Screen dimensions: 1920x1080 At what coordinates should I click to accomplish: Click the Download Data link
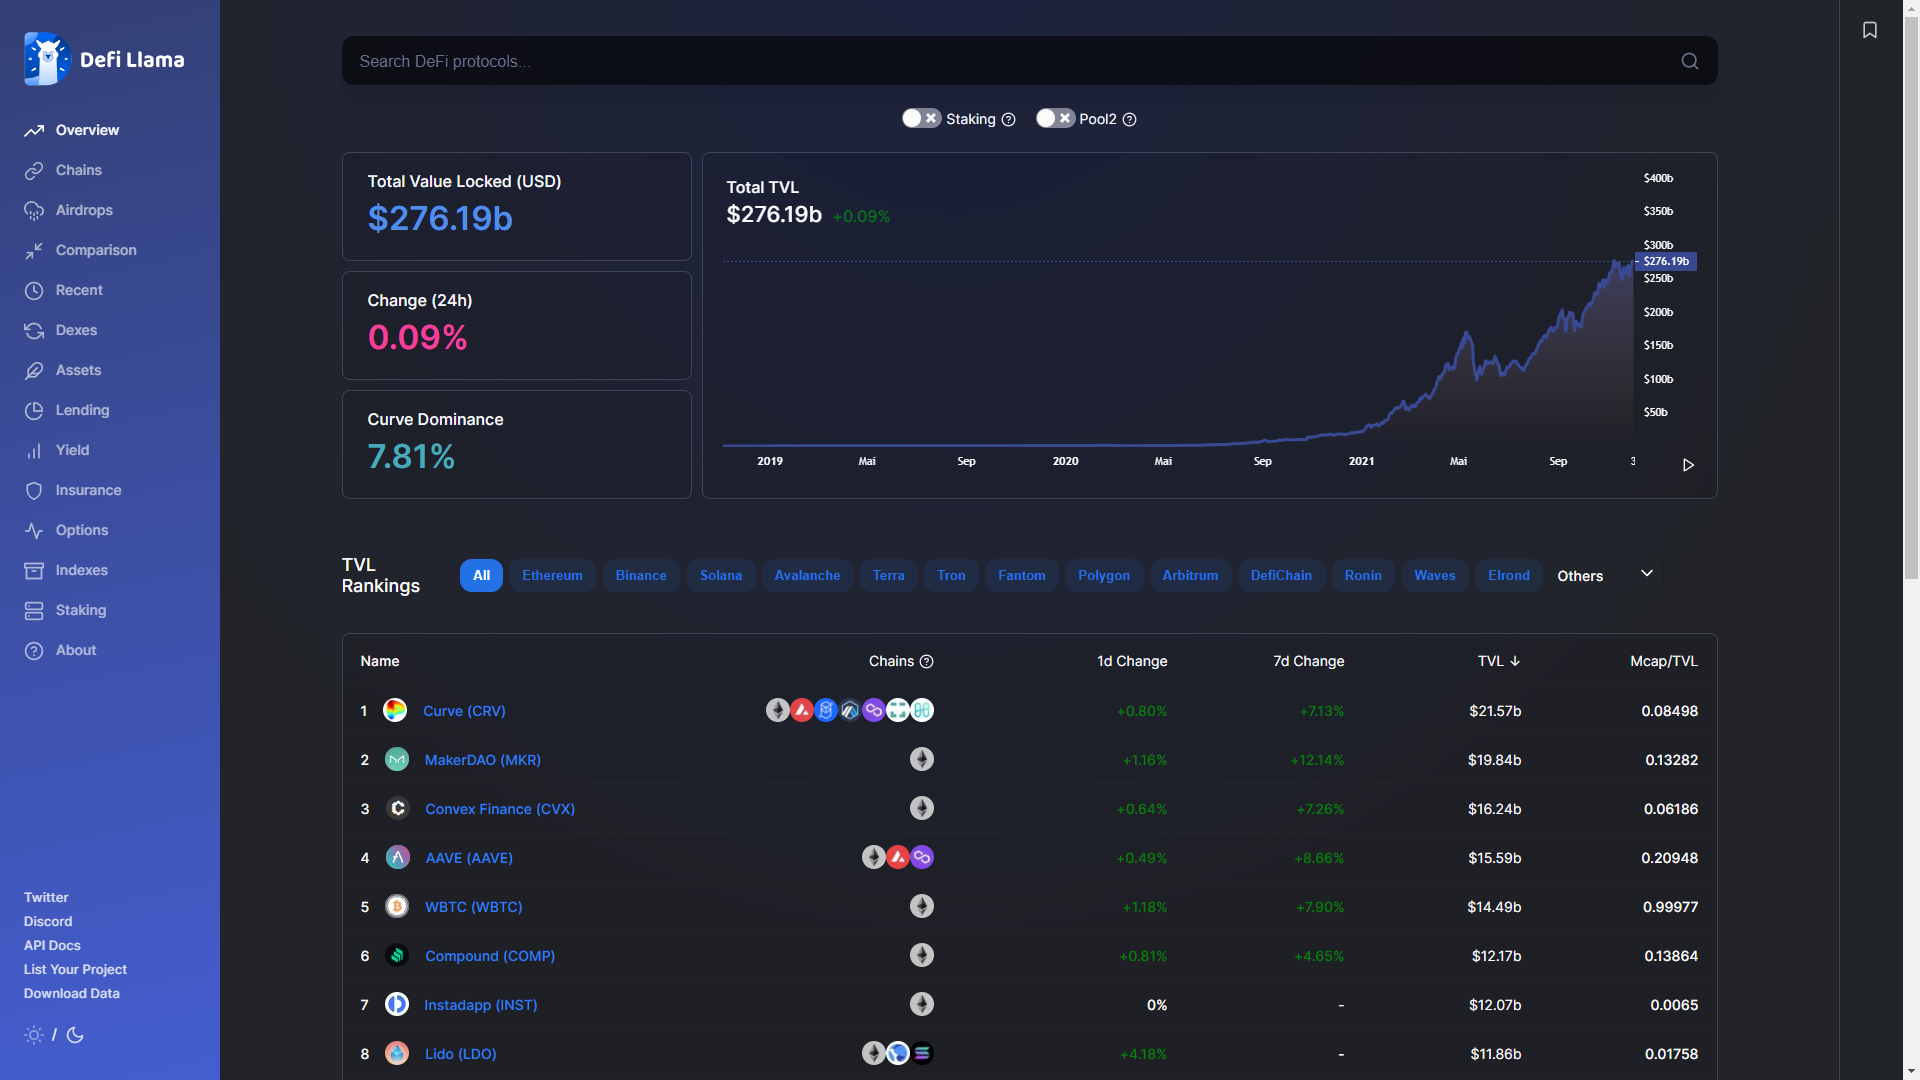tap(72, 993)
